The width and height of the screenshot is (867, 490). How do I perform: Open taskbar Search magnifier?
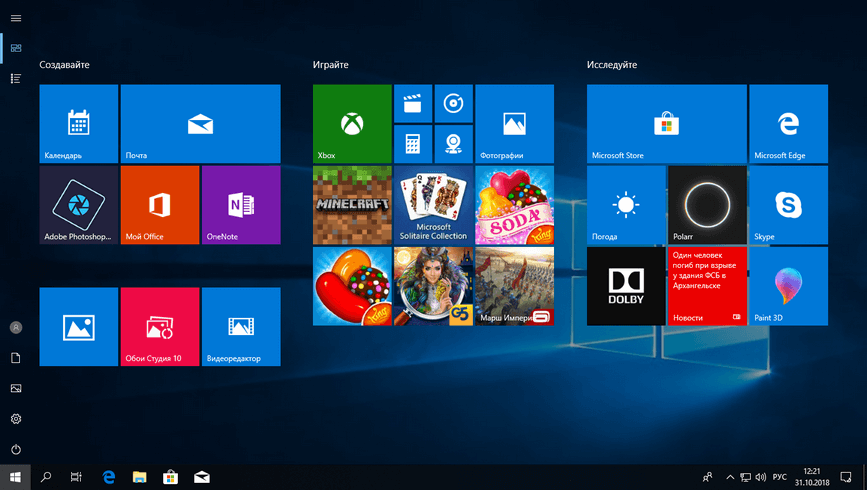pyautogui.click(x=46, y=477)
